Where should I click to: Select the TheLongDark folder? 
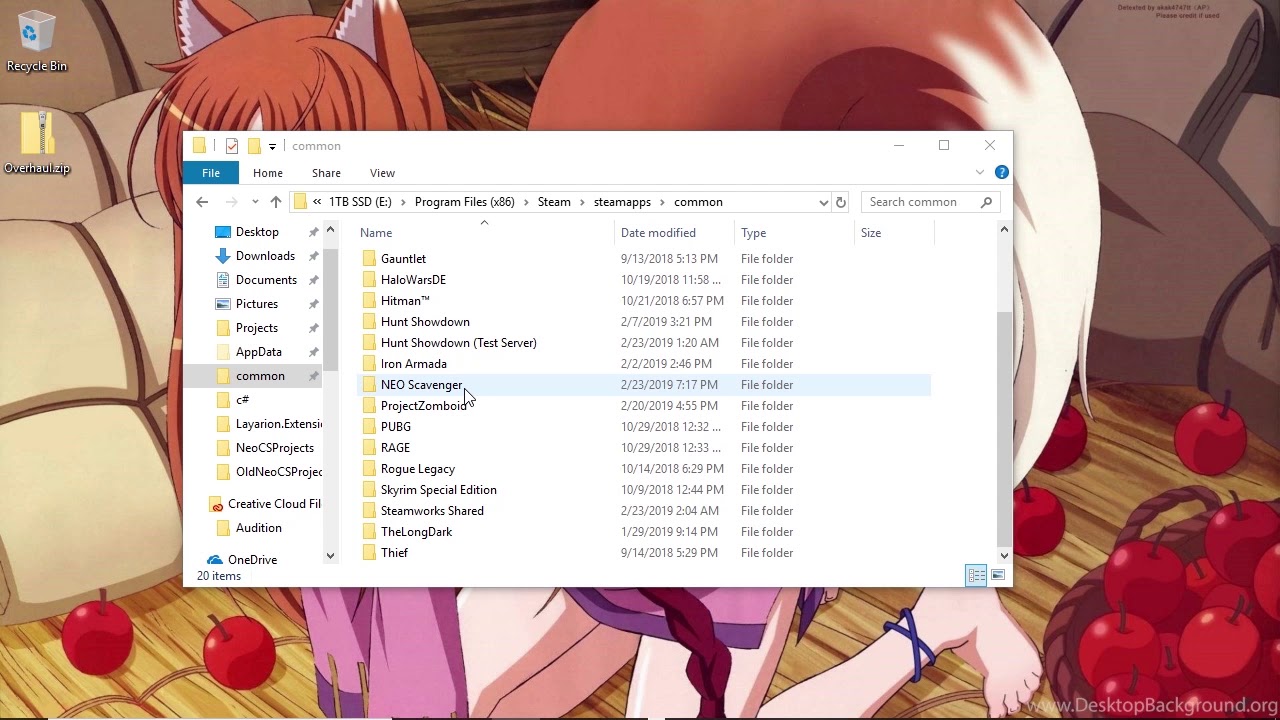[x=416, y=532]
